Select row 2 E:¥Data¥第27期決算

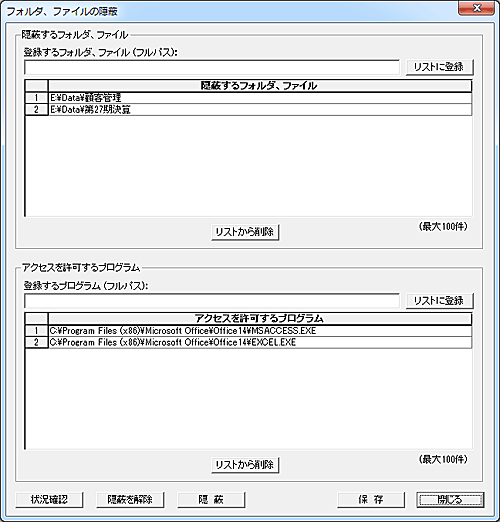tap(260, 110)
